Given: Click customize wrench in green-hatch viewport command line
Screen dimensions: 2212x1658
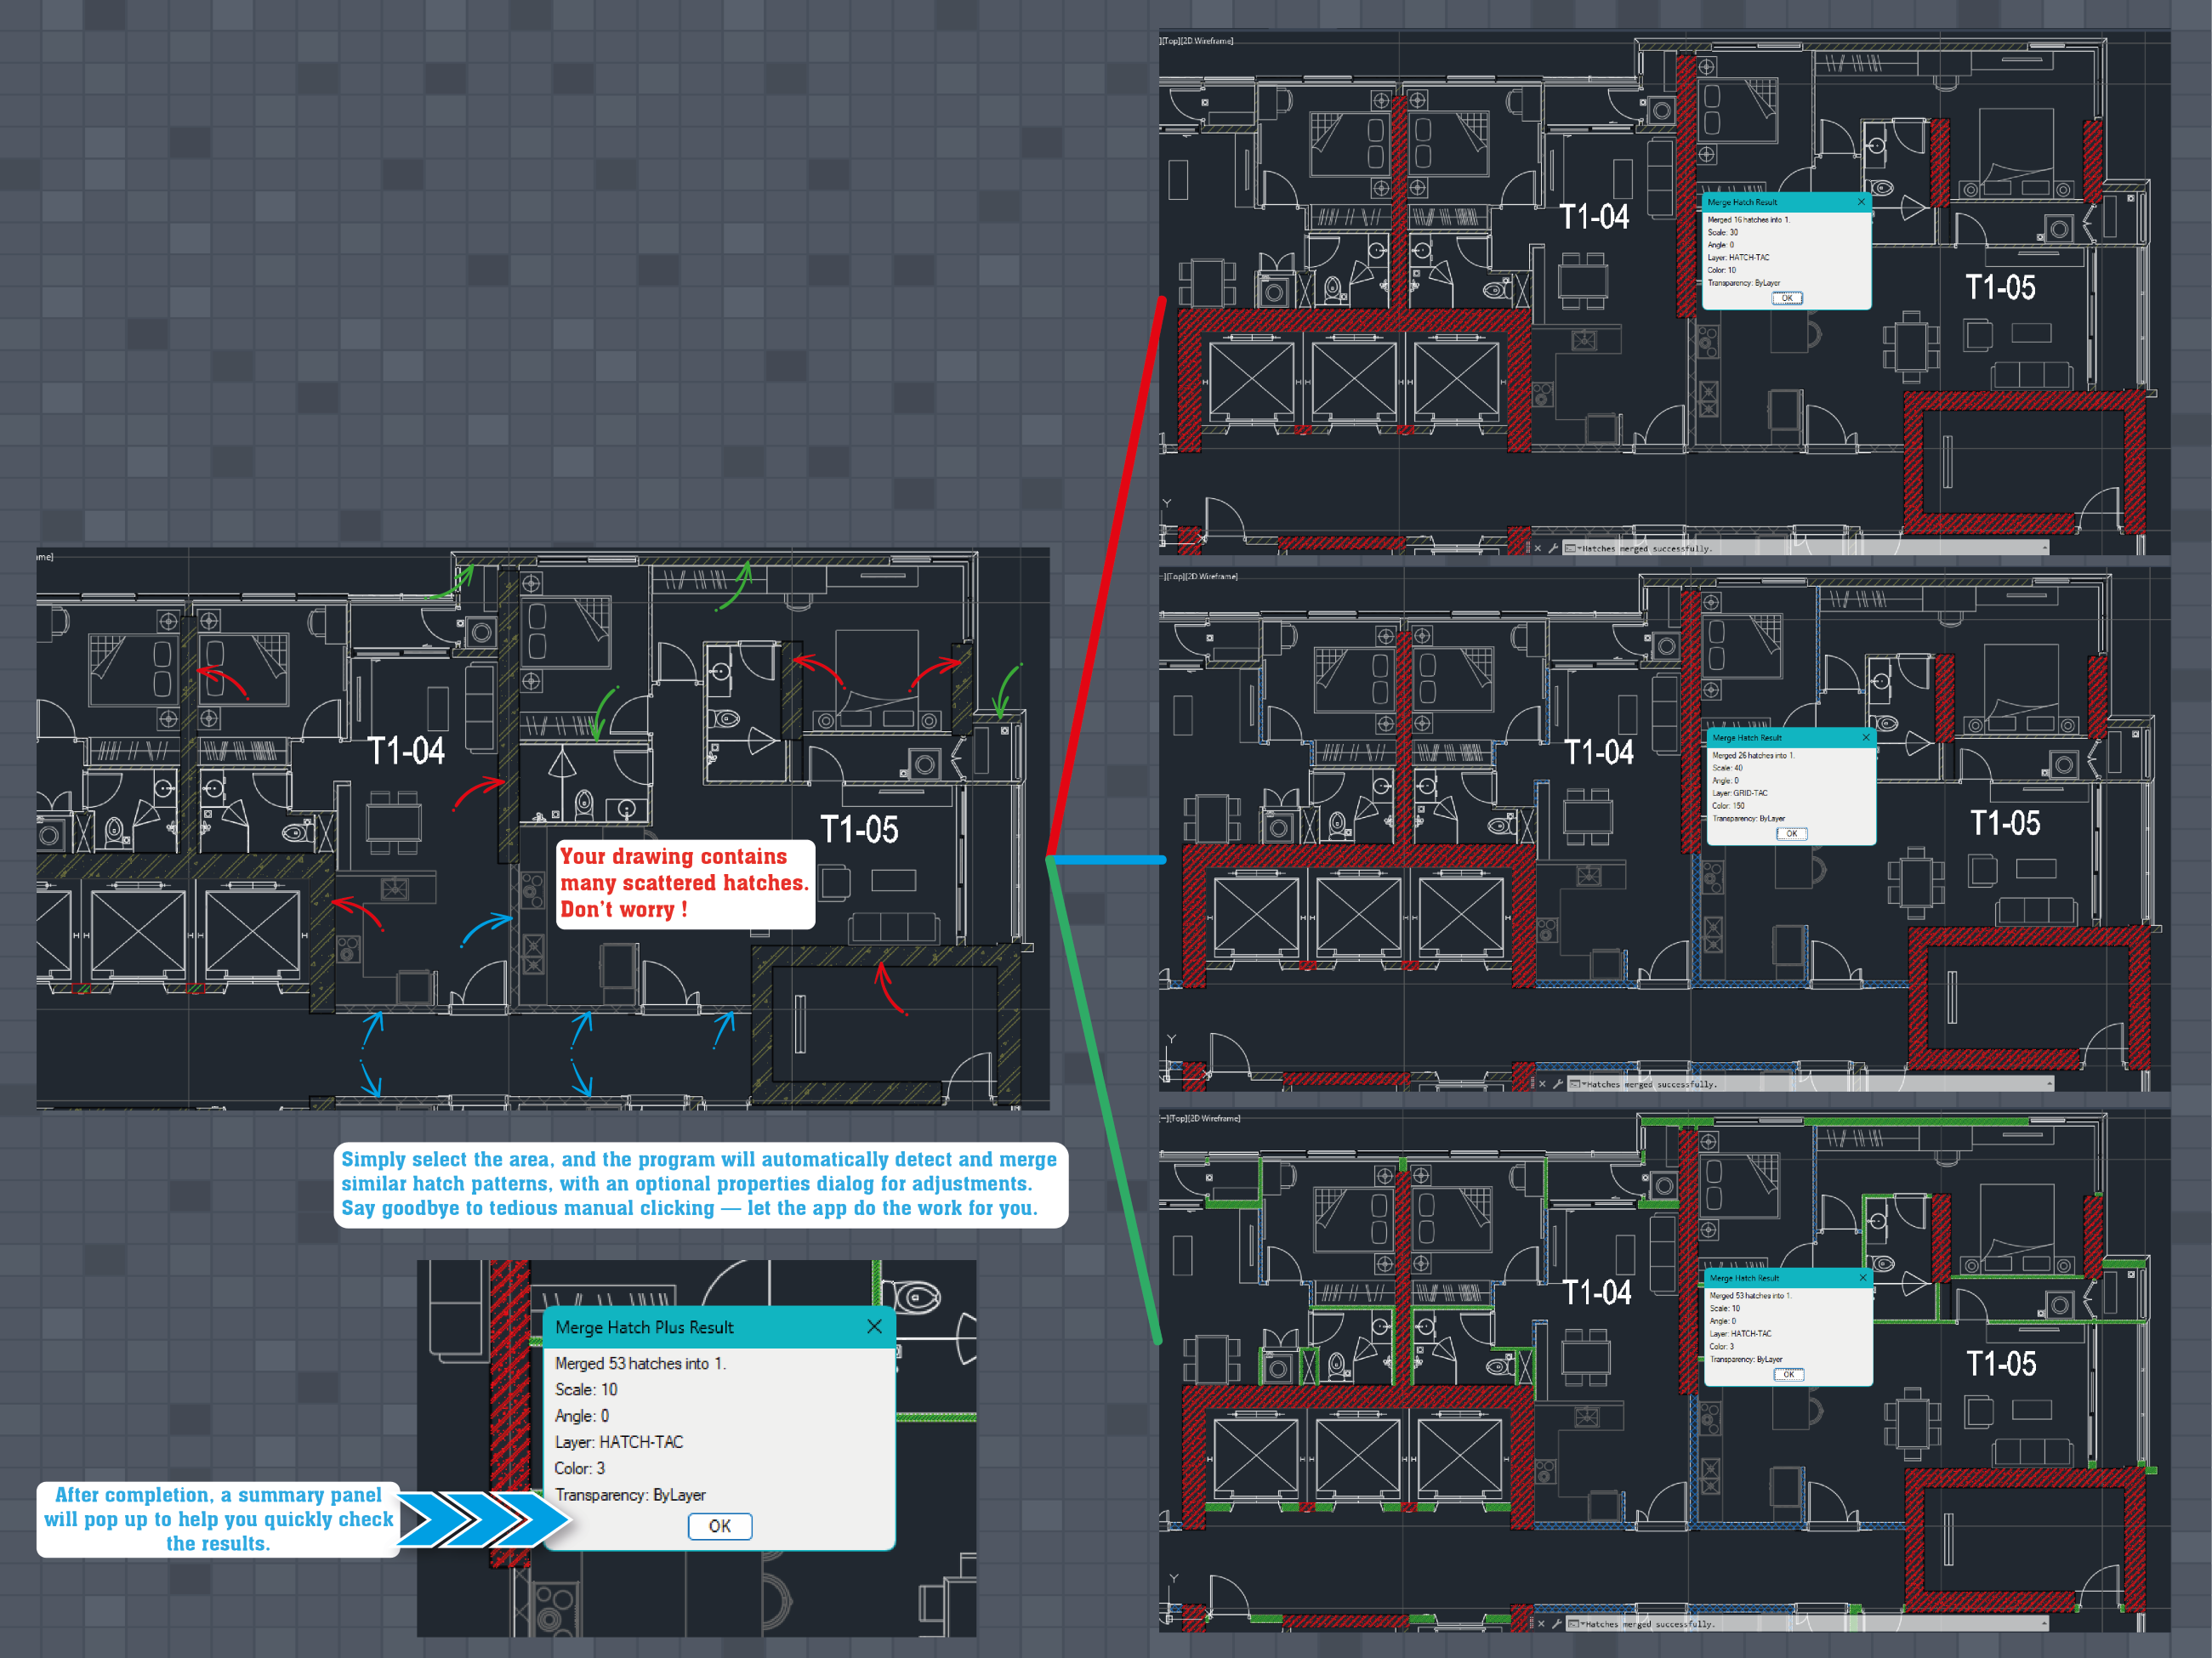Looking at the screenshot, I should pos(1557,1624).
